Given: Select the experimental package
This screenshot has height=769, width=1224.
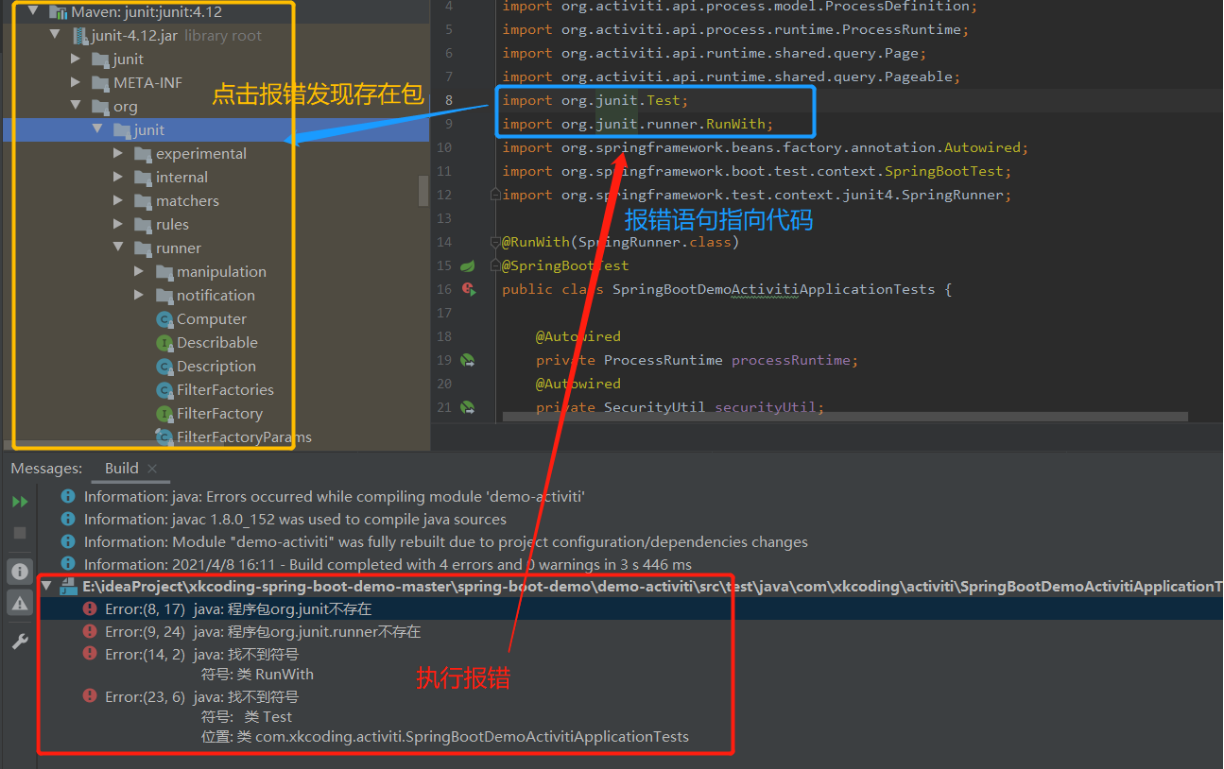Looking at the screenshot, I should [x=201, y=153].
